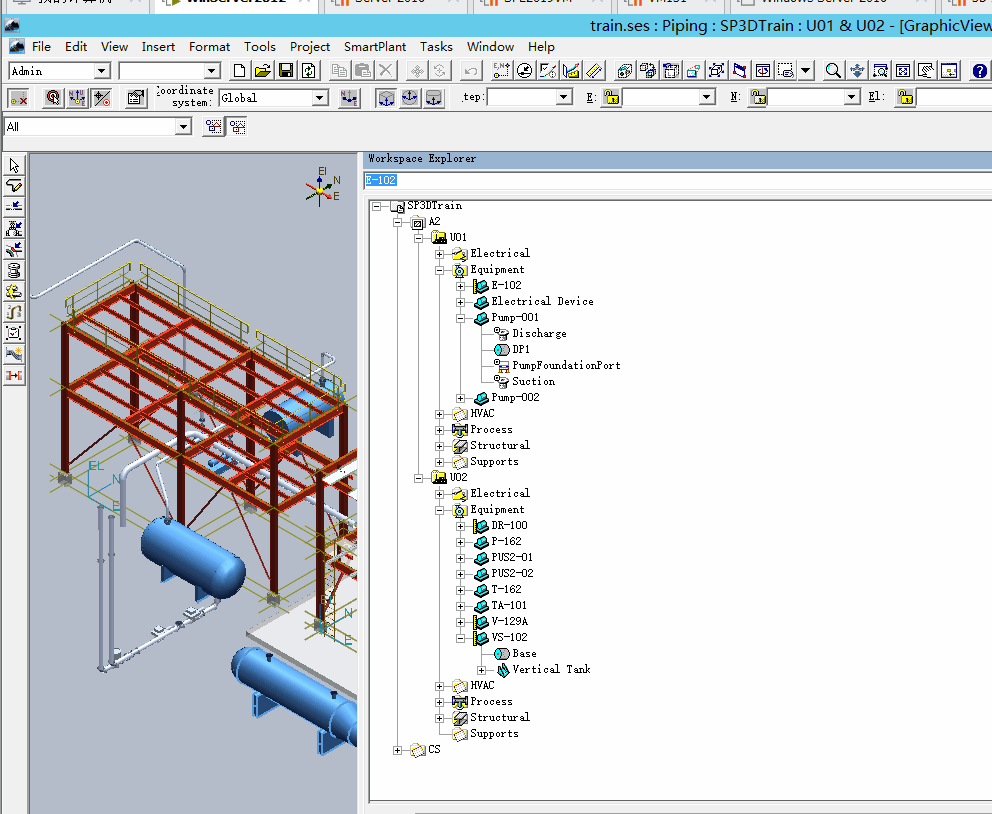Open the E coordinate dropdown
The width and height of the screenshot is (992, 814).
point(707,97)
